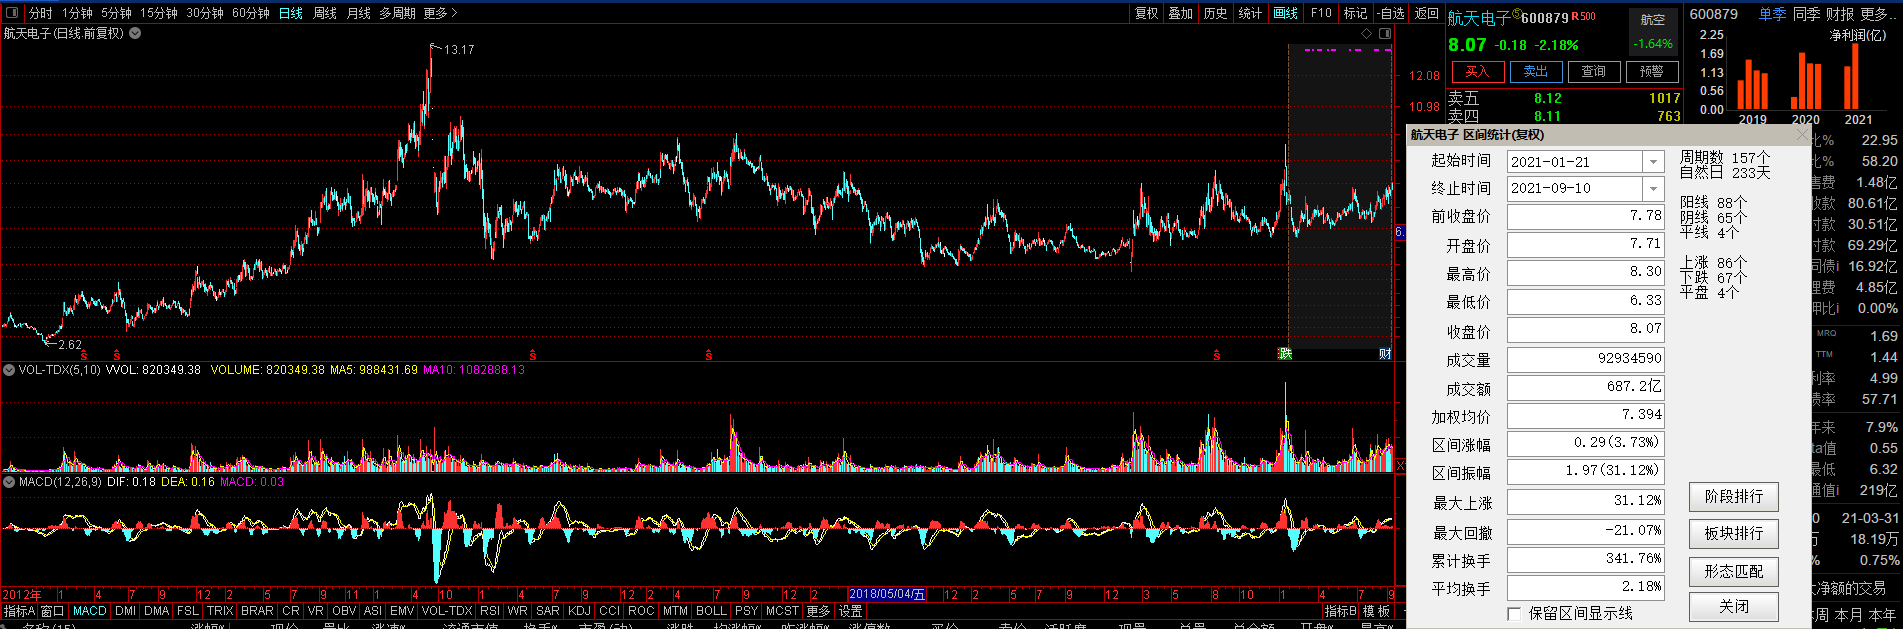
Task: Click the R500 badge beside stock code
Action: [x=1583, y=17]
